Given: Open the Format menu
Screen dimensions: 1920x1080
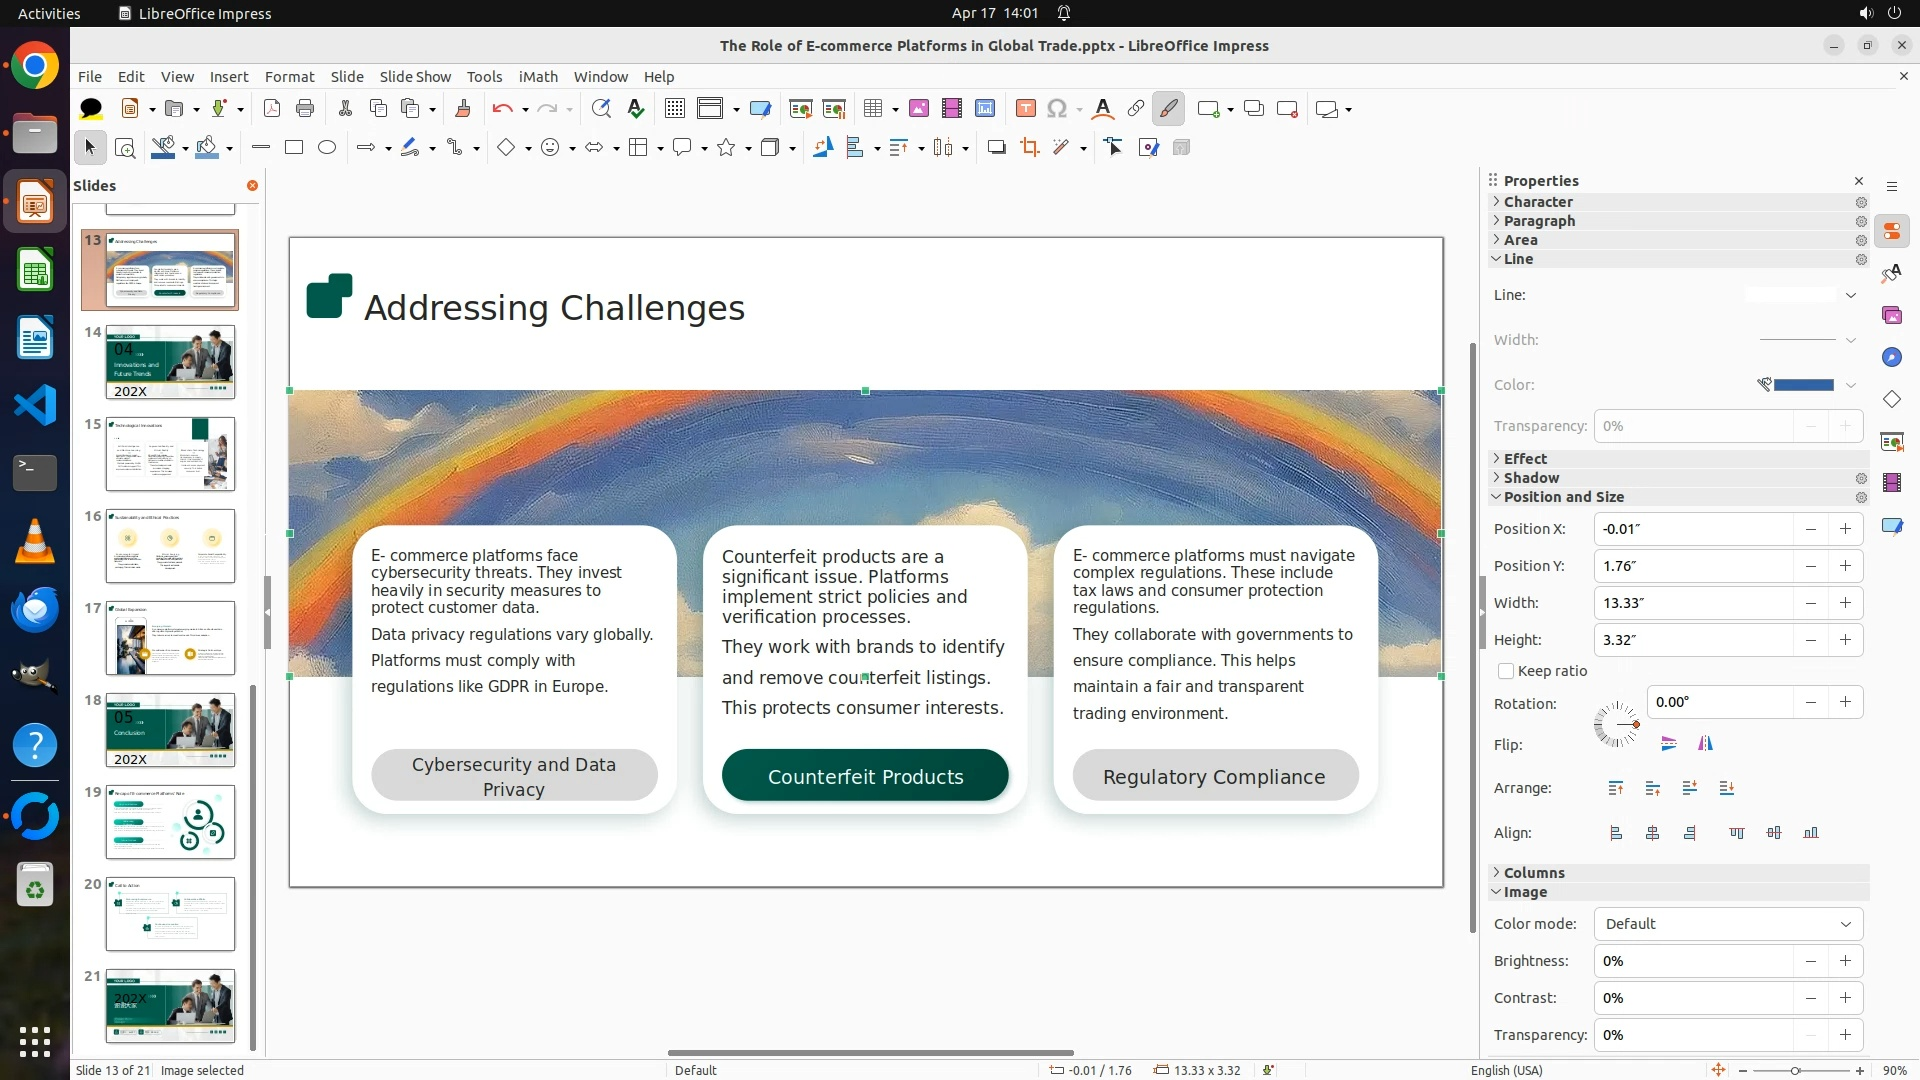Looking at the screenshot, I should 289,76.
